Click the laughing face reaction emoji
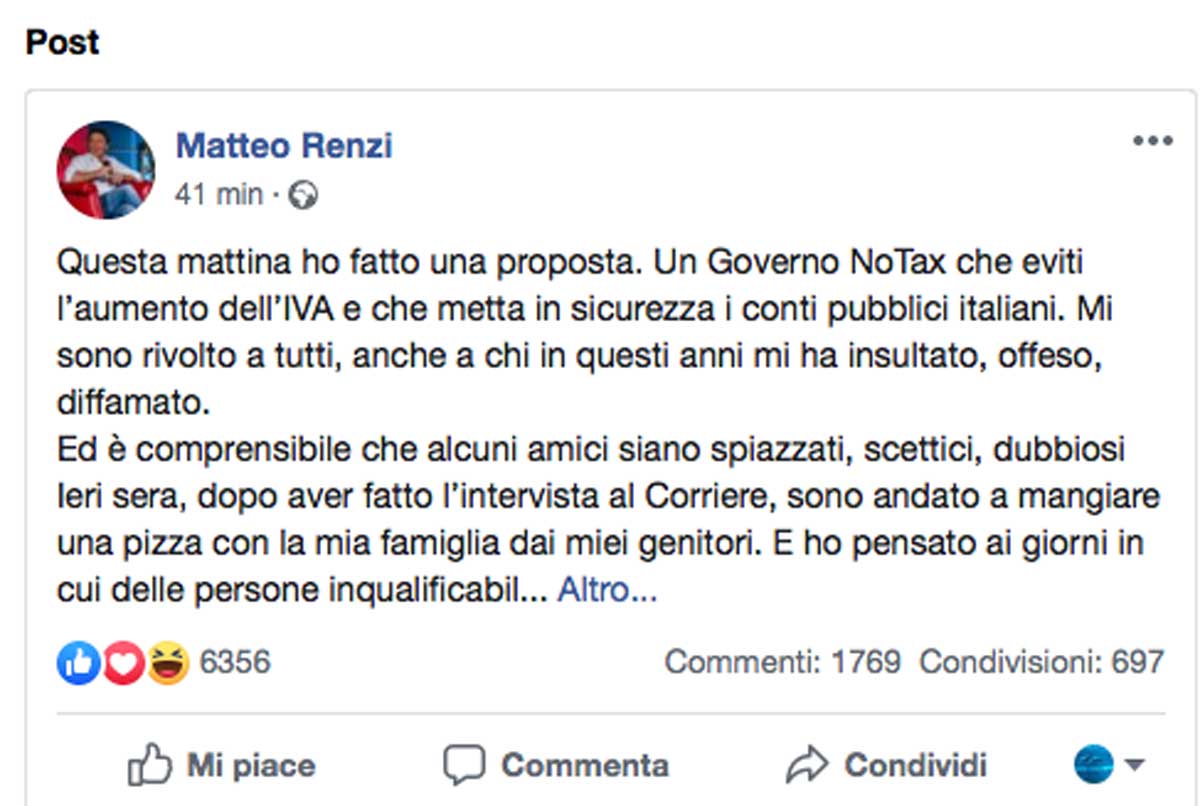This screenshot has height=806, width=1200. click(168, 662)
